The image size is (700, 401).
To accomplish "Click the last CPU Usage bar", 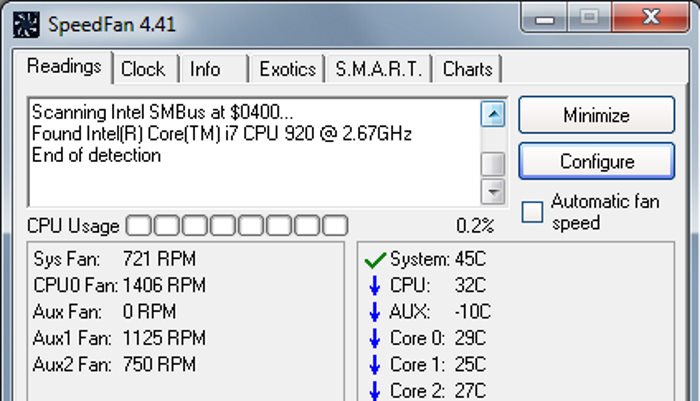I will (x=335, y=226).
